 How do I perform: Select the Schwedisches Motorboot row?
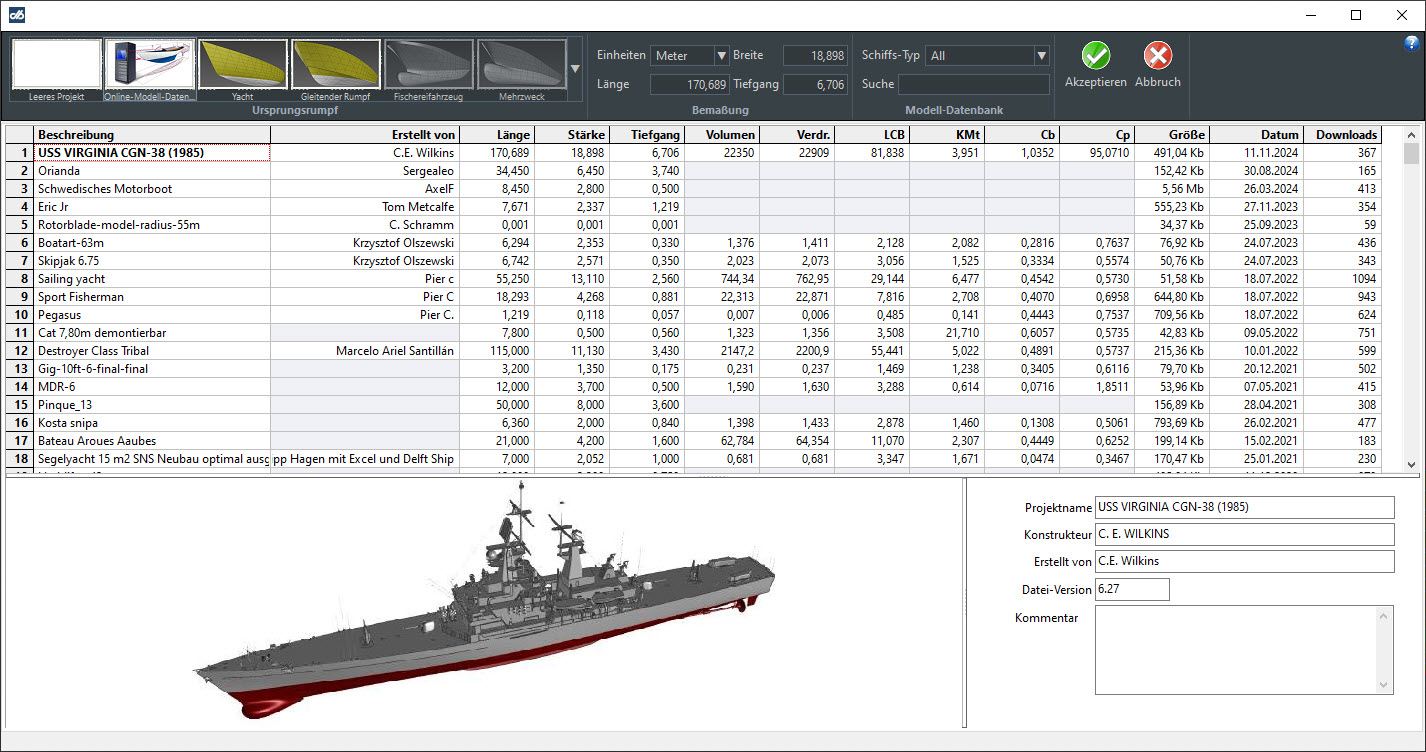693,189
